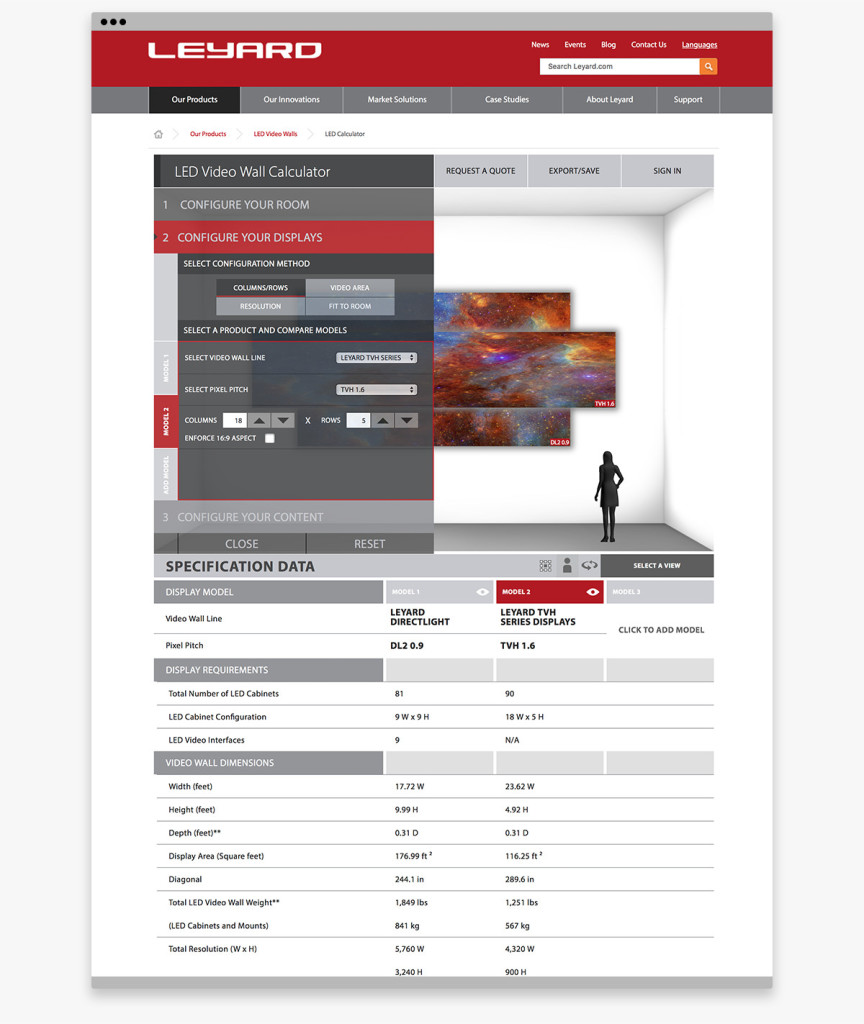Click Request a Quote button
This screenshot has width=864, height=1024.
(481, 171)
